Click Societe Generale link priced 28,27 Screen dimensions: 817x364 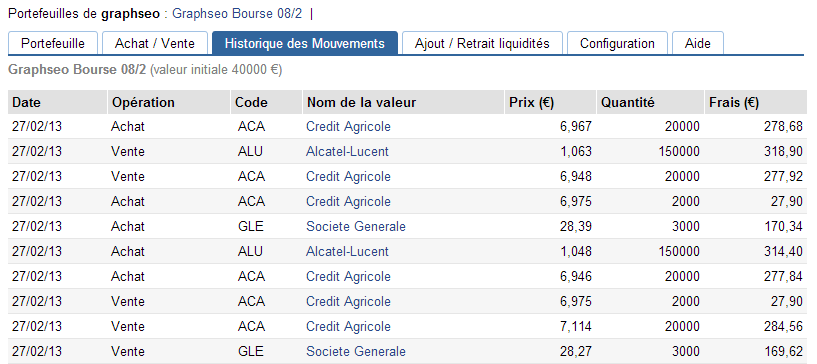(x=356, y=352)
